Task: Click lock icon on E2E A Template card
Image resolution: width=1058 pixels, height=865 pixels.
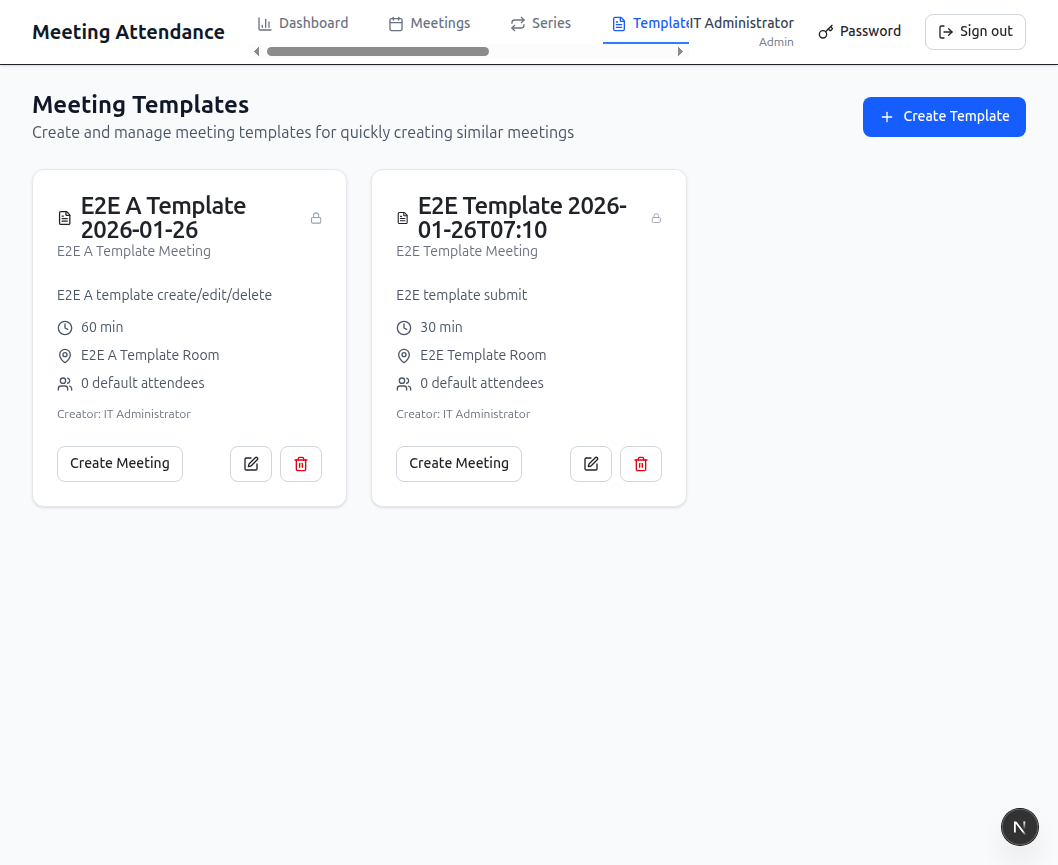Action: [x=316, y=218]
